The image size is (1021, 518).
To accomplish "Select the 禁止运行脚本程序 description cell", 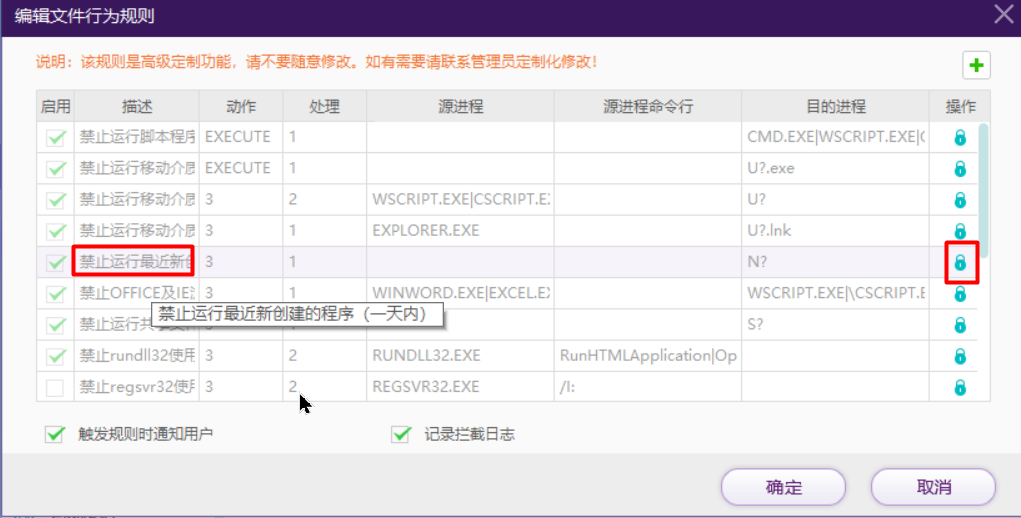I will (137, 137).
